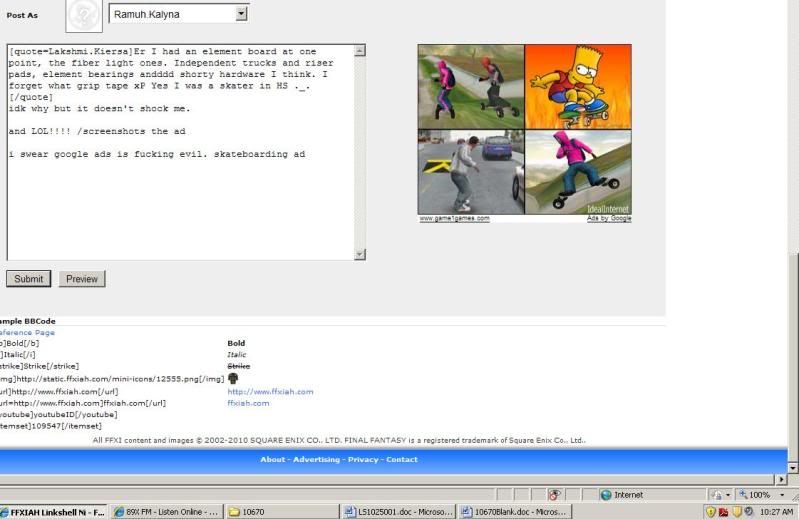Open the www.game1games.com ad link
This screenshot has width=799, height=519.
pos(454,218)
